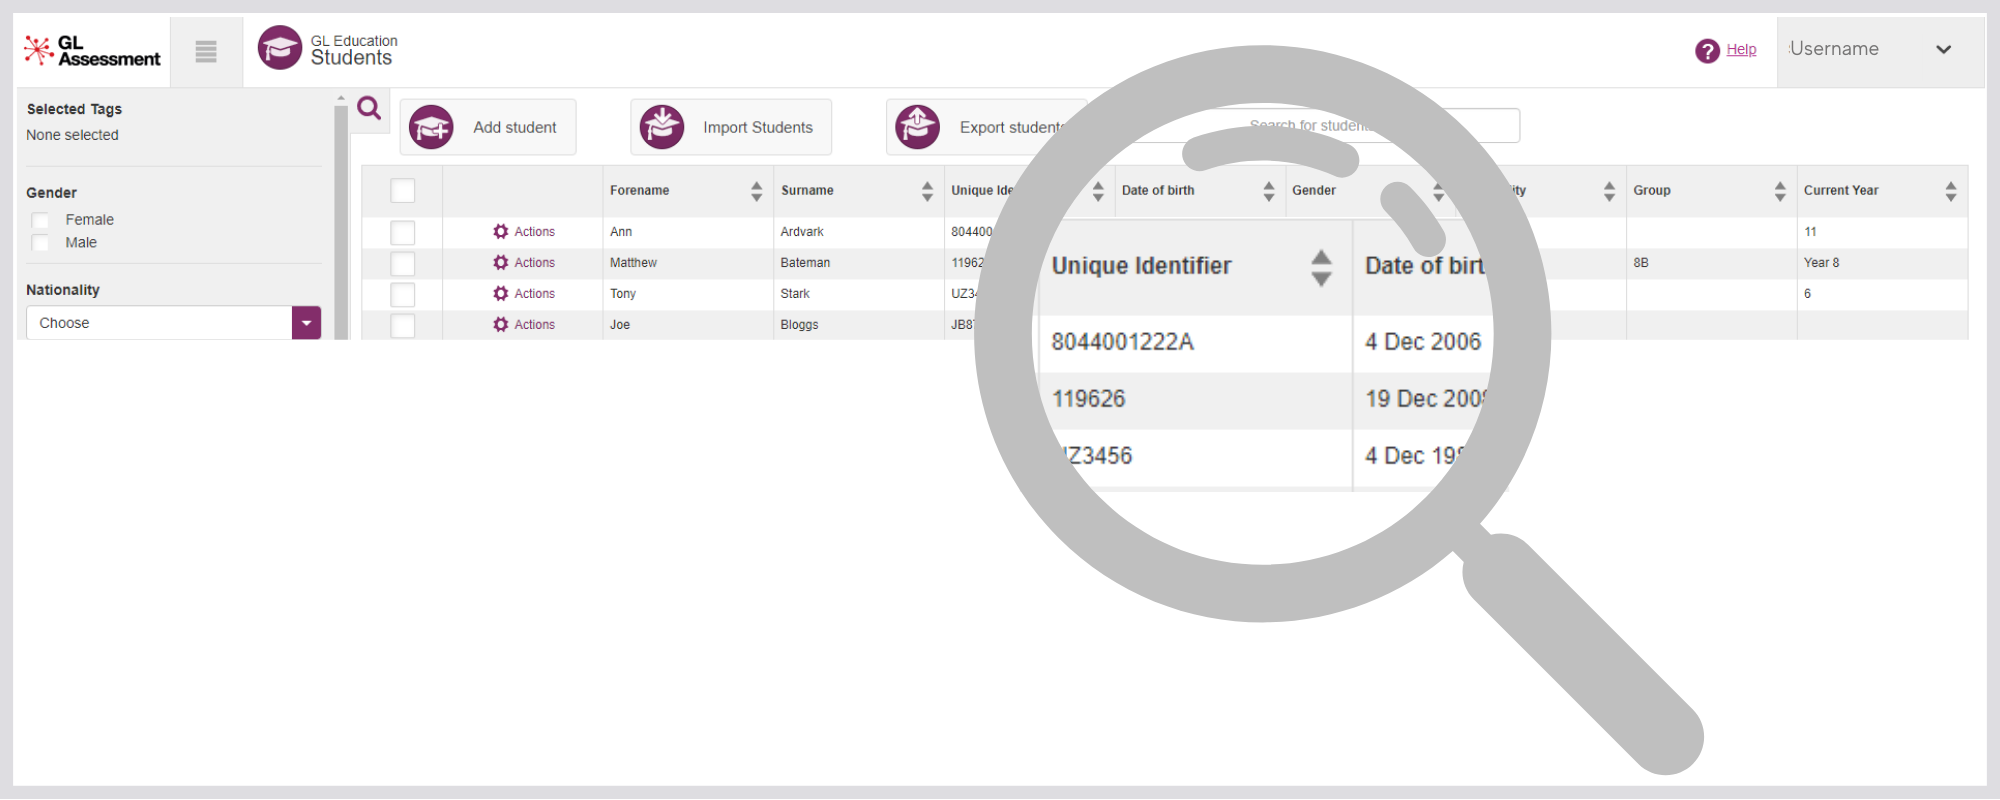Image resolution: width=2000 pixels, height=800 pixels.
Task: Tick the Female gender checkbox
Action: coord(40,220)
